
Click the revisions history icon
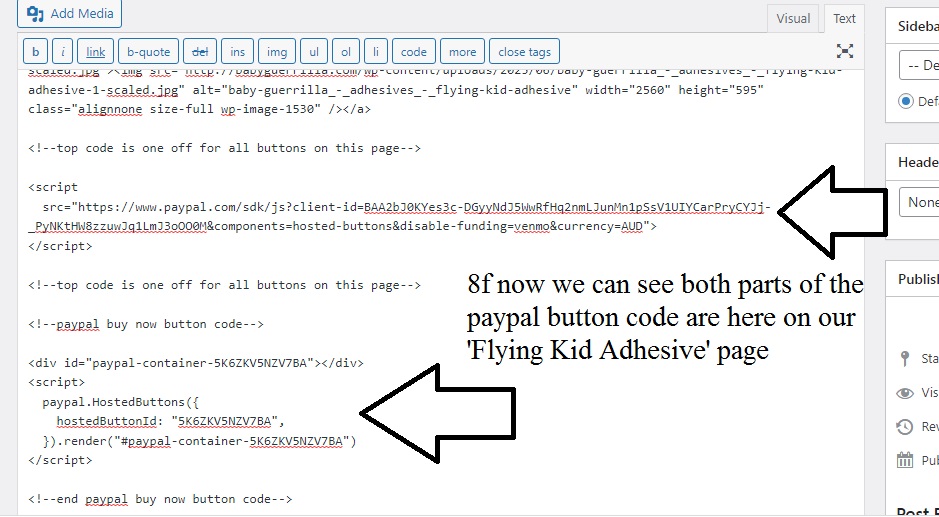pyautogui.click(x=905, y=427)
